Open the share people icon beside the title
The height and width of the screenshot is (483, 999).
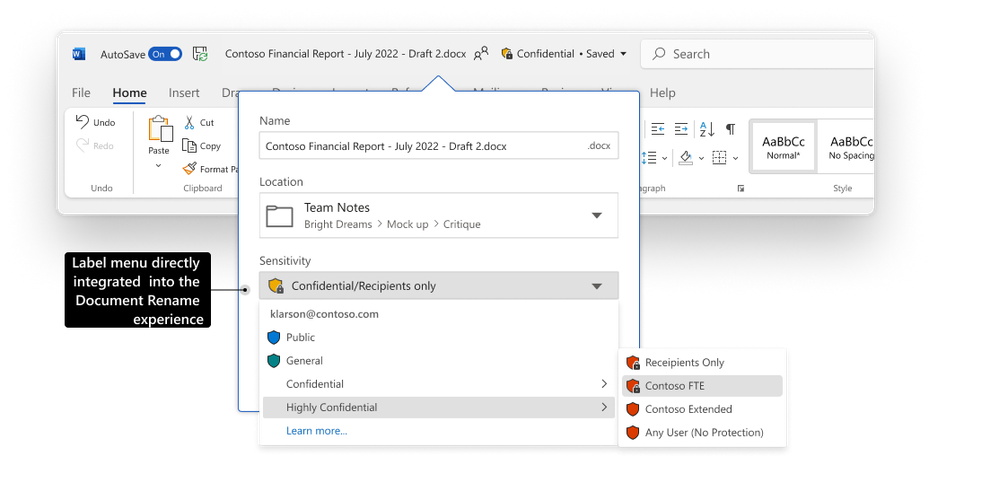[x=481, y=54]
